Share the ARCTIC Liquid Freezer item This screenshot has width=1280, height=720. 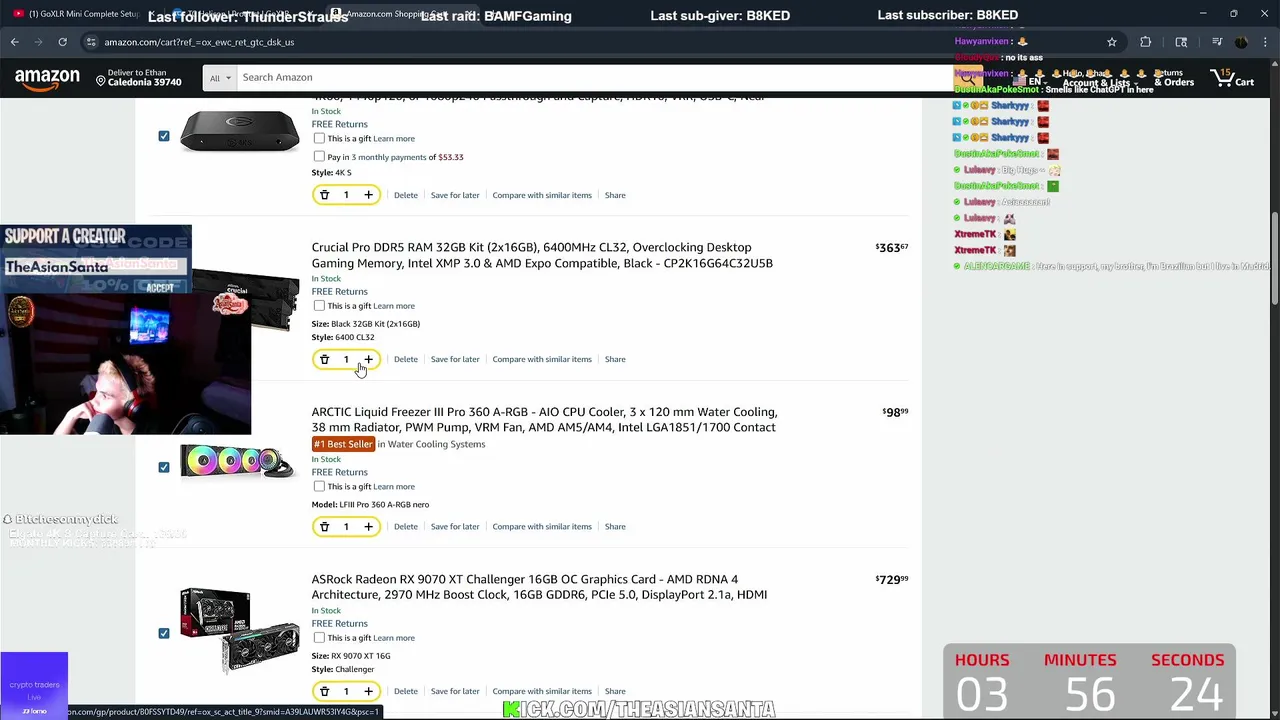point(615,527)
